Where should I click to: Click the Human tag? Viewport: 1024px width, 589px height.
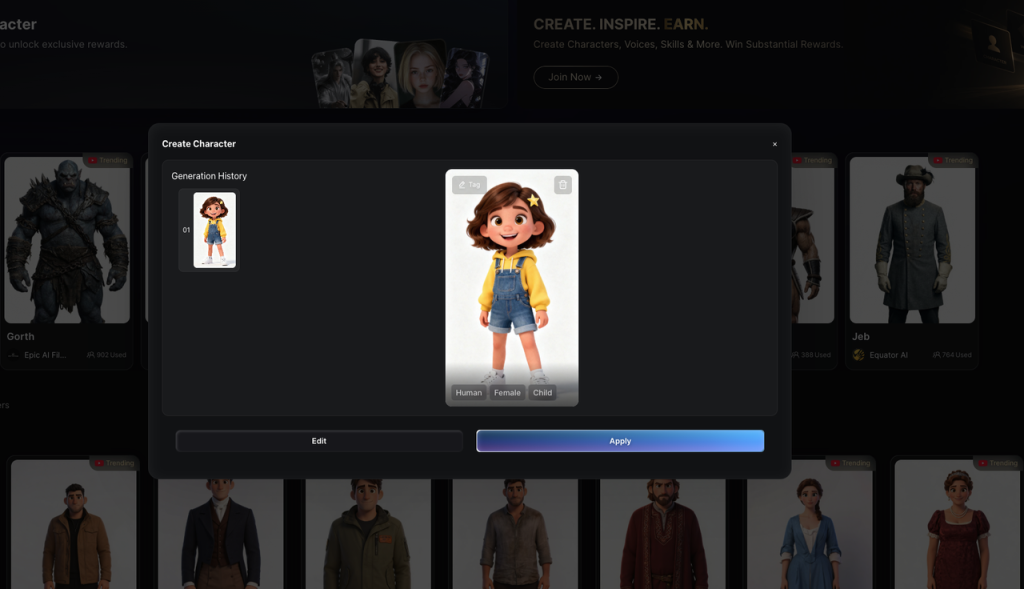[468, 392]
